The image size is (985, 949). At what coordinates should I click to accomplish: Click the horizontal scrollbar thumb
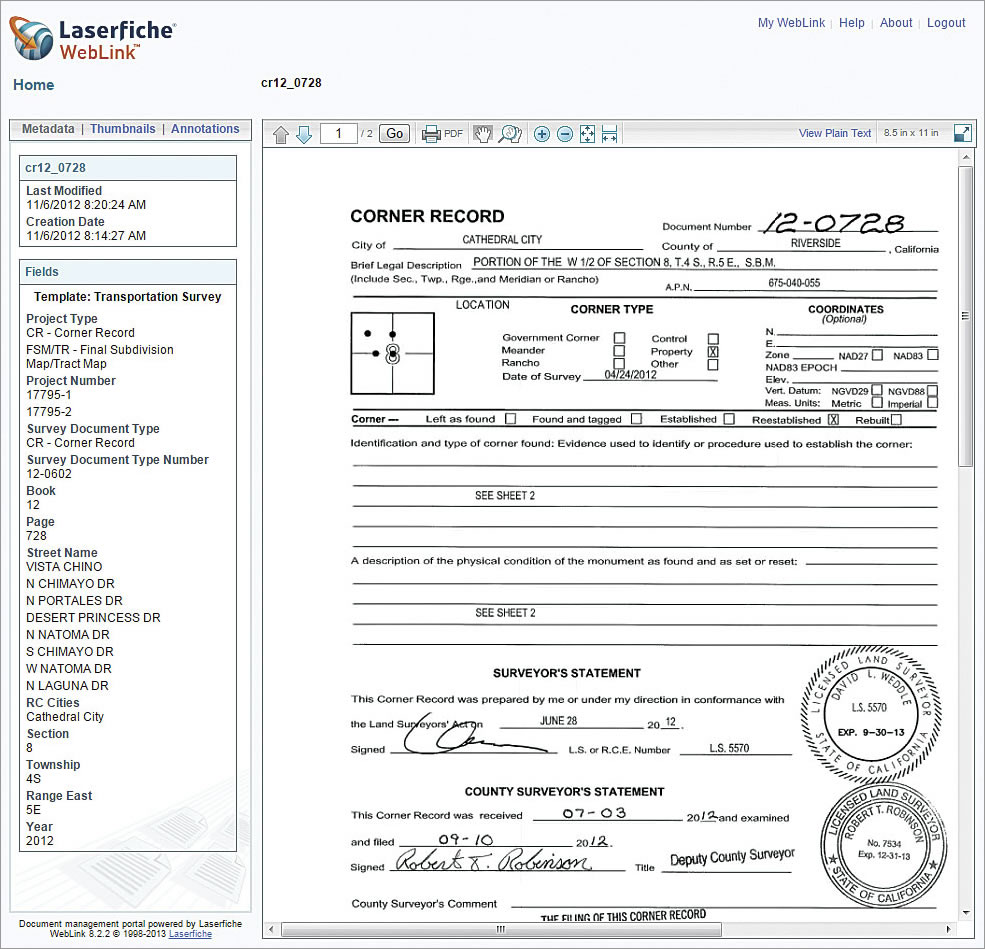click(x=501, y=929)
